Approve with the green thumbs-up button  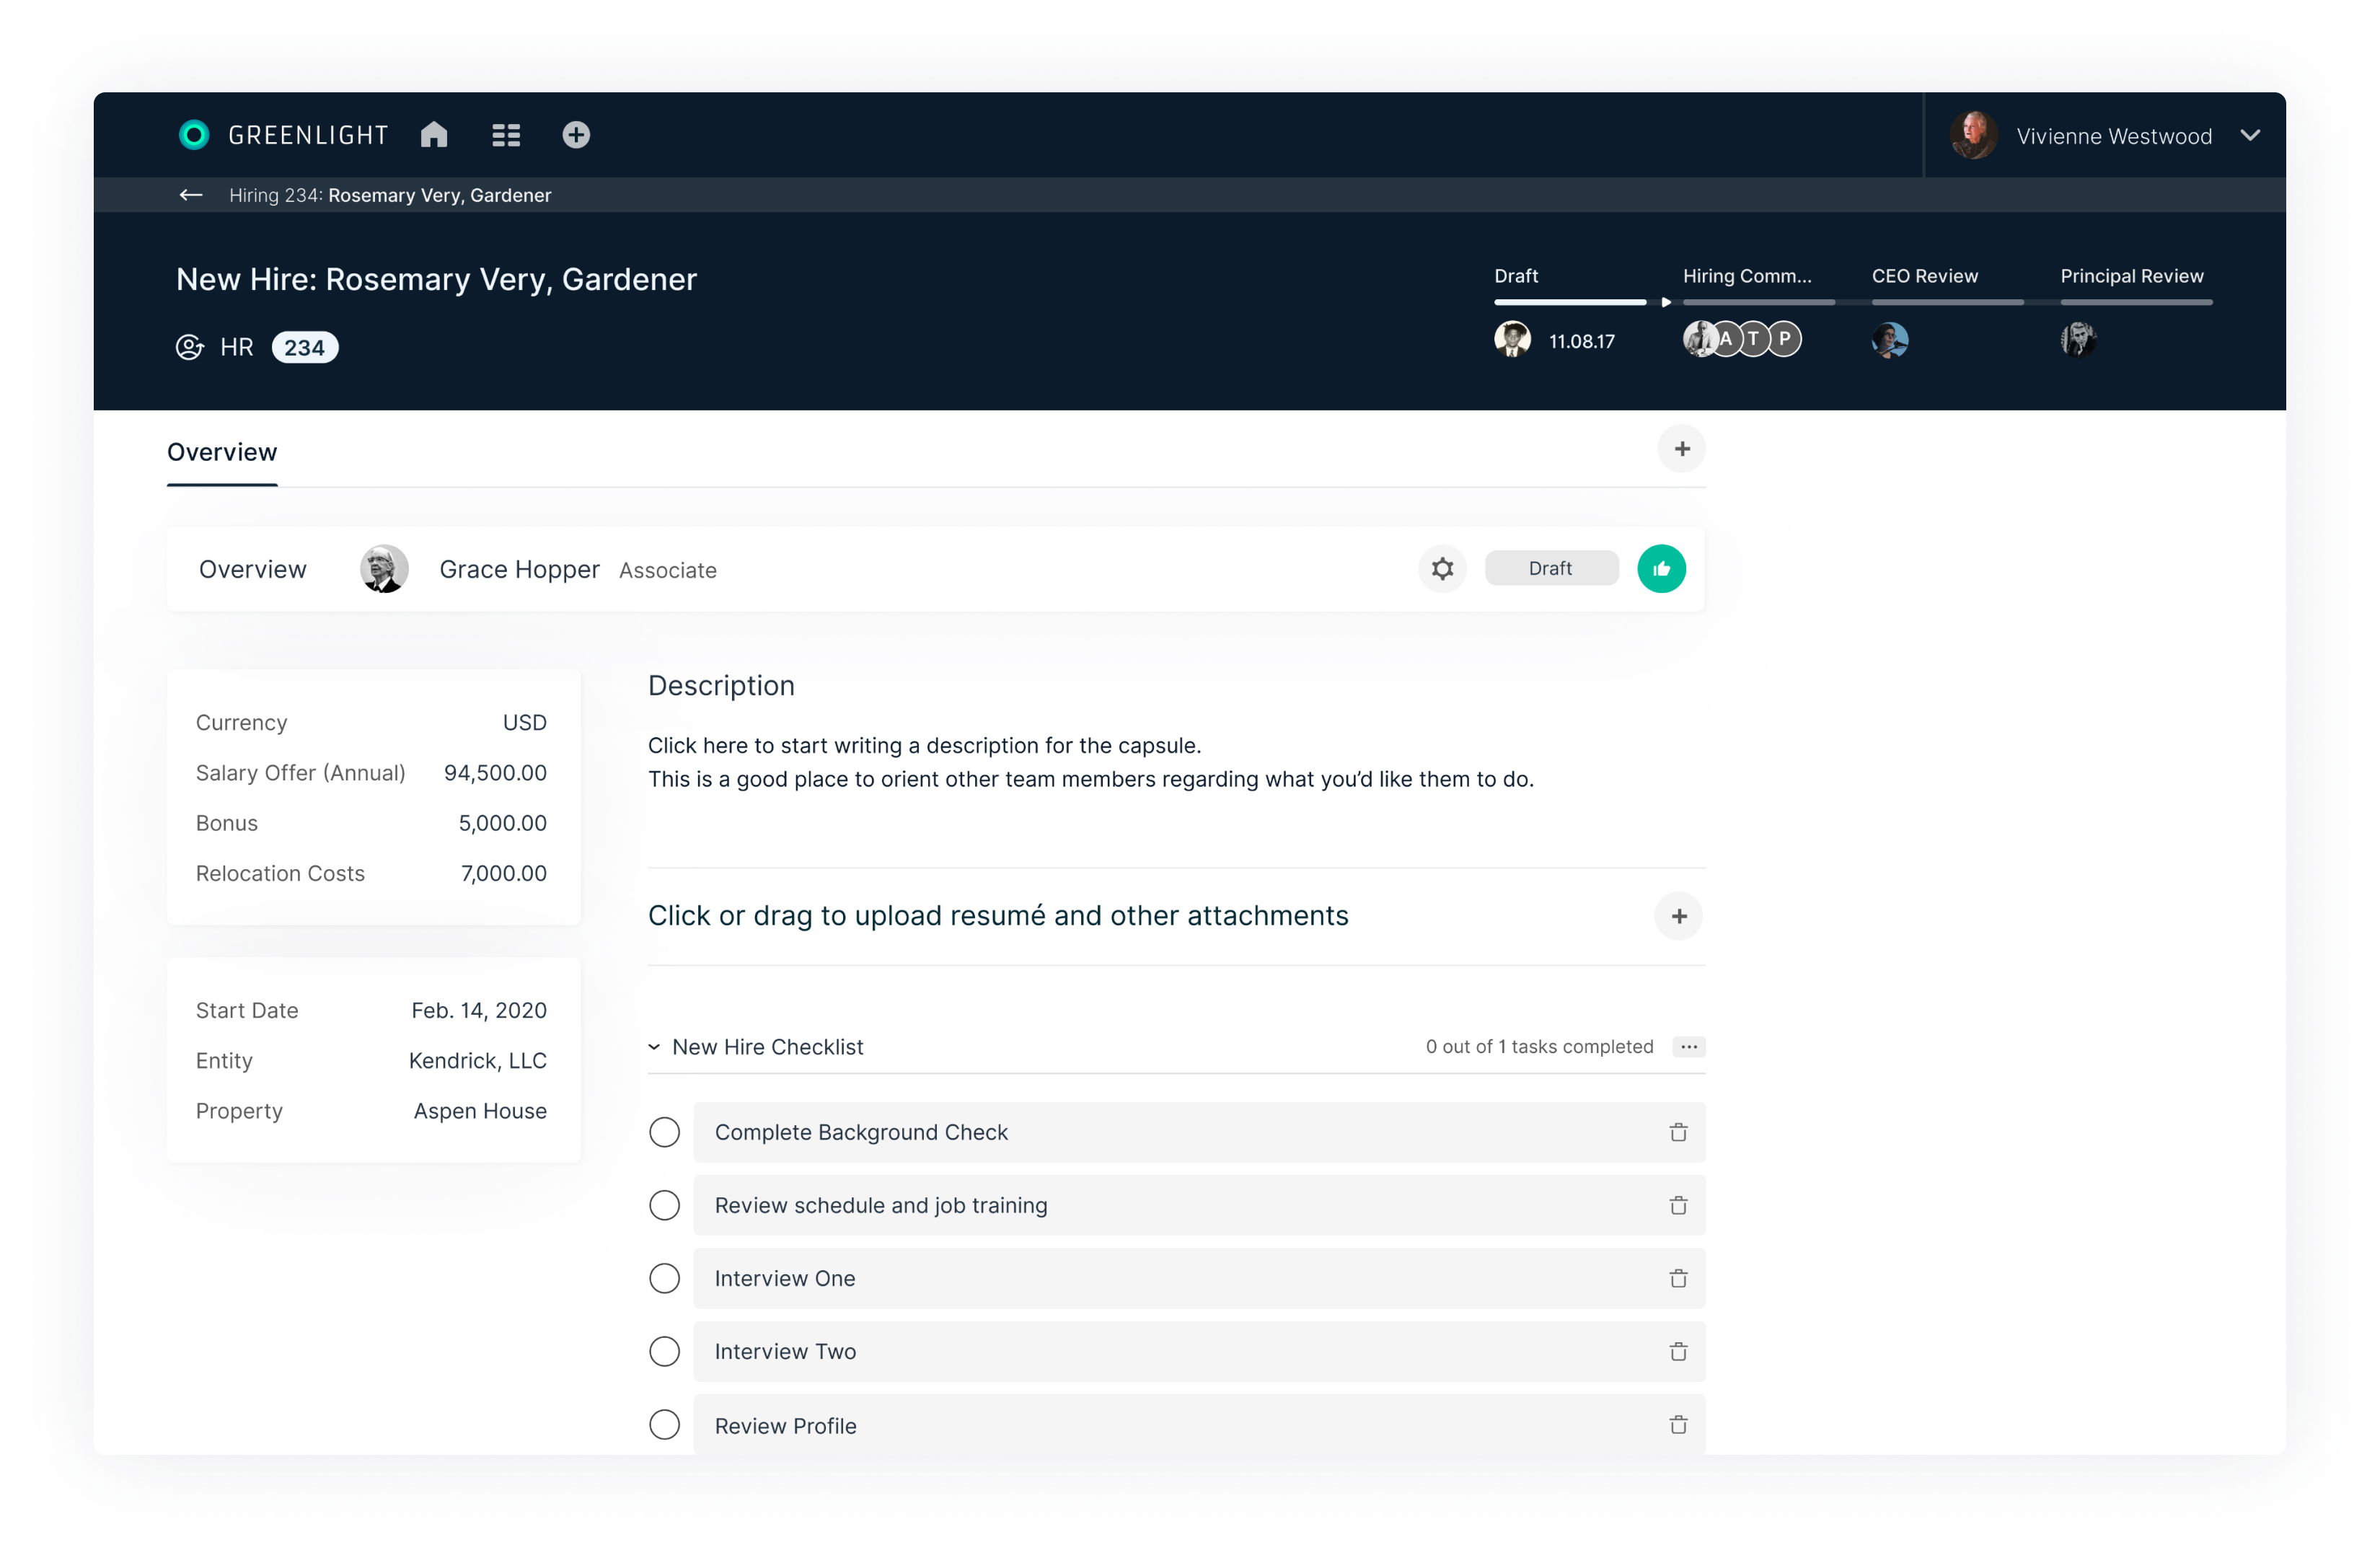click(1661, 569)
